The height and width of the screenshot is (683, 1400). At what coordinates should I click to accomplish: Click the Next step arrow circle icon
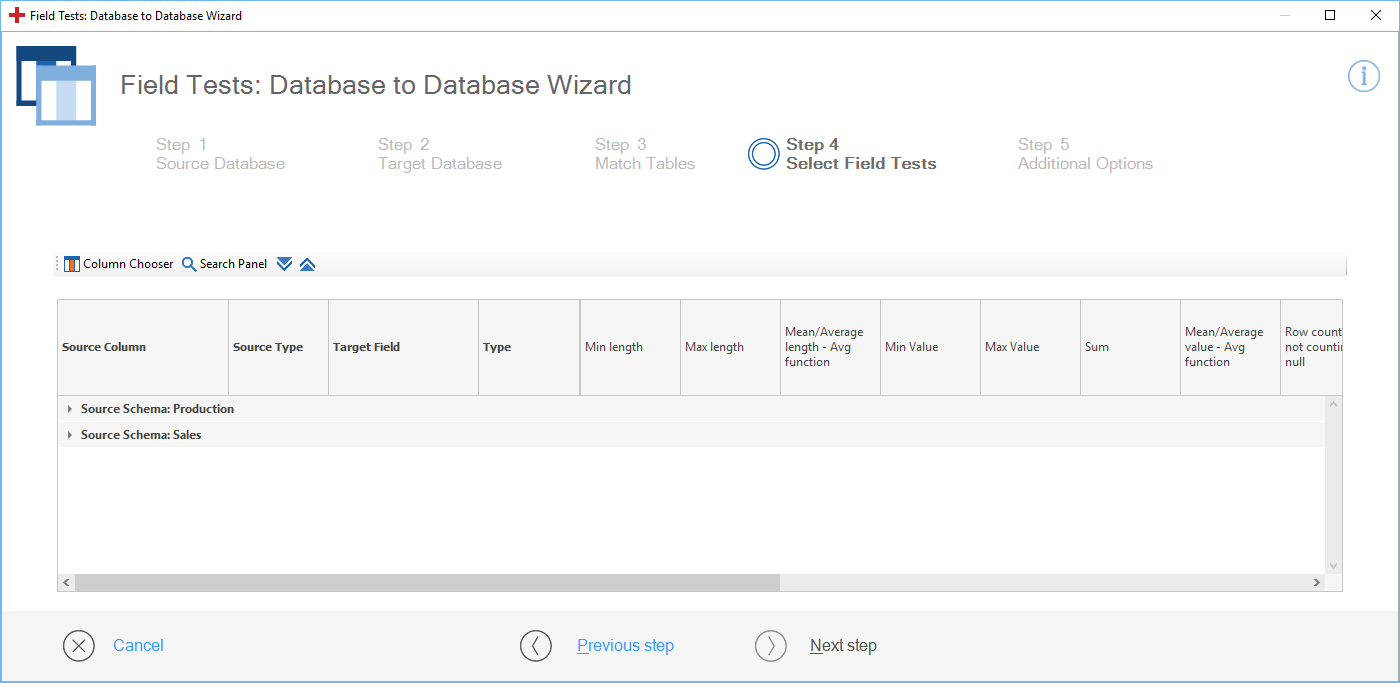pos(771,646)
